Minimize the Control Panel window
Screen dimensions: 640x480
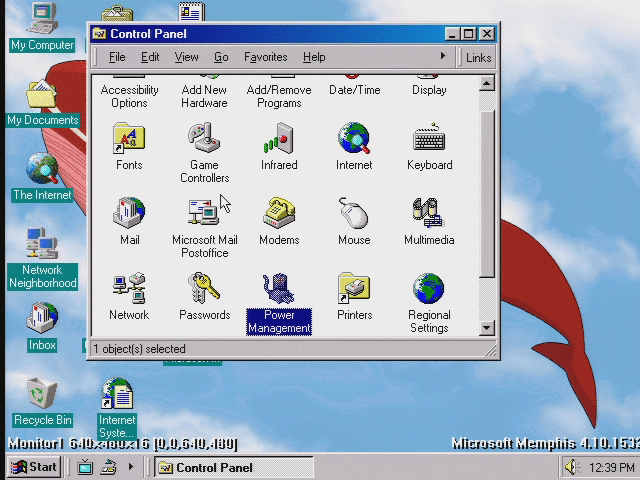pos(452,34)
